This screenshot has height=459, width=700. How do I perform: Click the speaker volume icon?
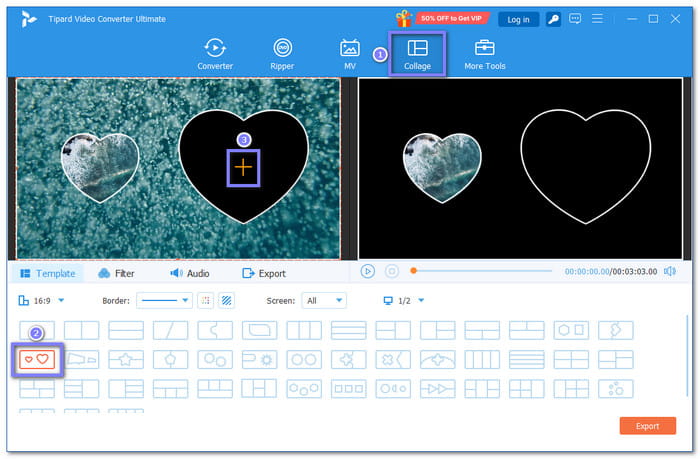point(669,271)
